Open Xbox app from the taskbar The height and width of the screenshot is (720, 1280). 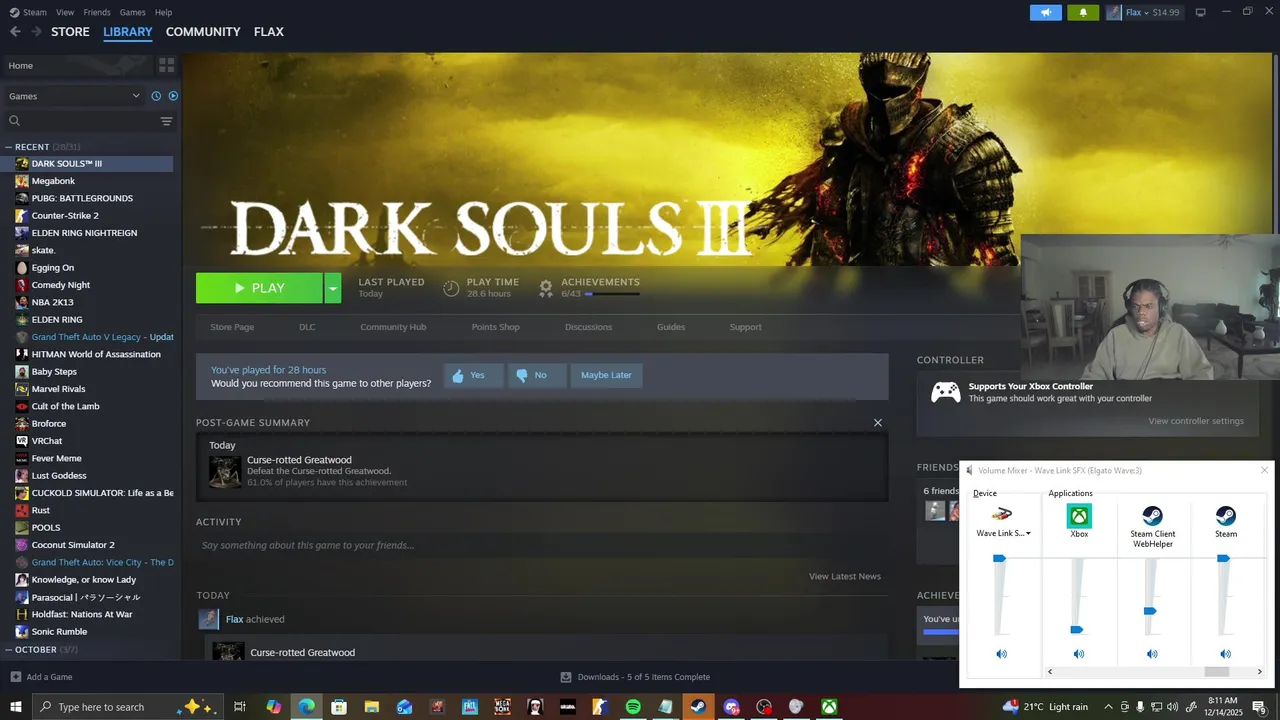[829, 707]
